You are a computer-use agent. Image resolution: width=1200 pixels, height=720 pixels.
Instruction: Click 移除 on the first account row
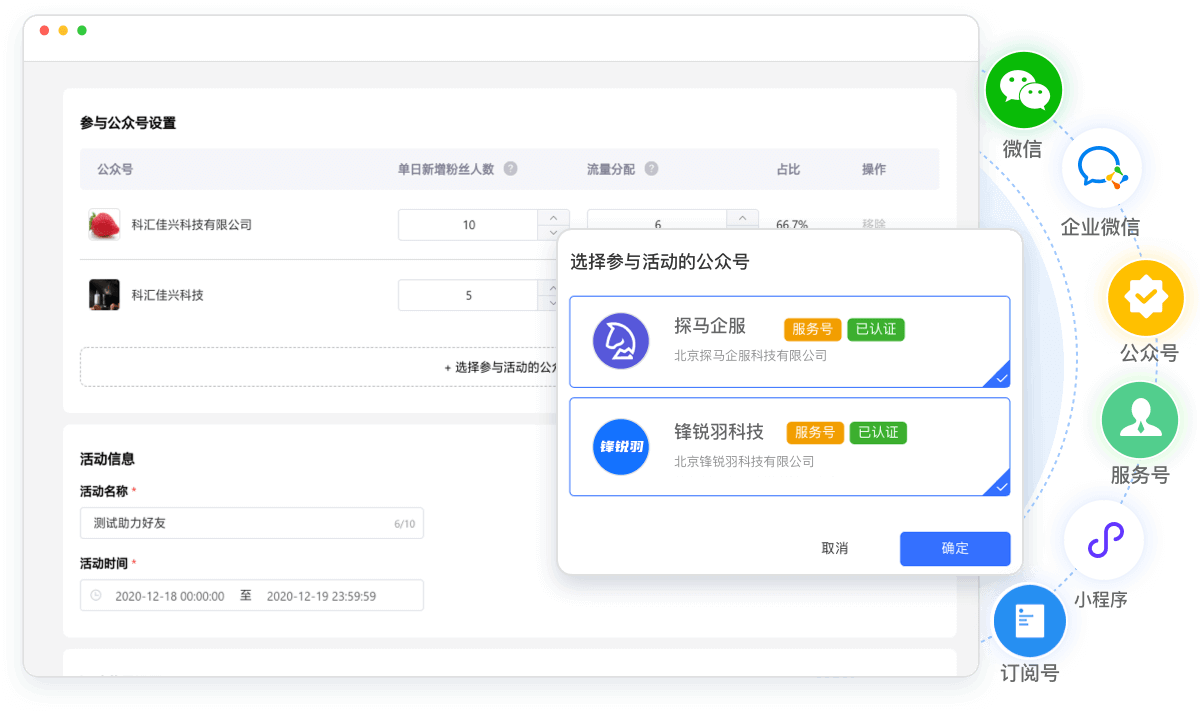click(x=874, y=225)
